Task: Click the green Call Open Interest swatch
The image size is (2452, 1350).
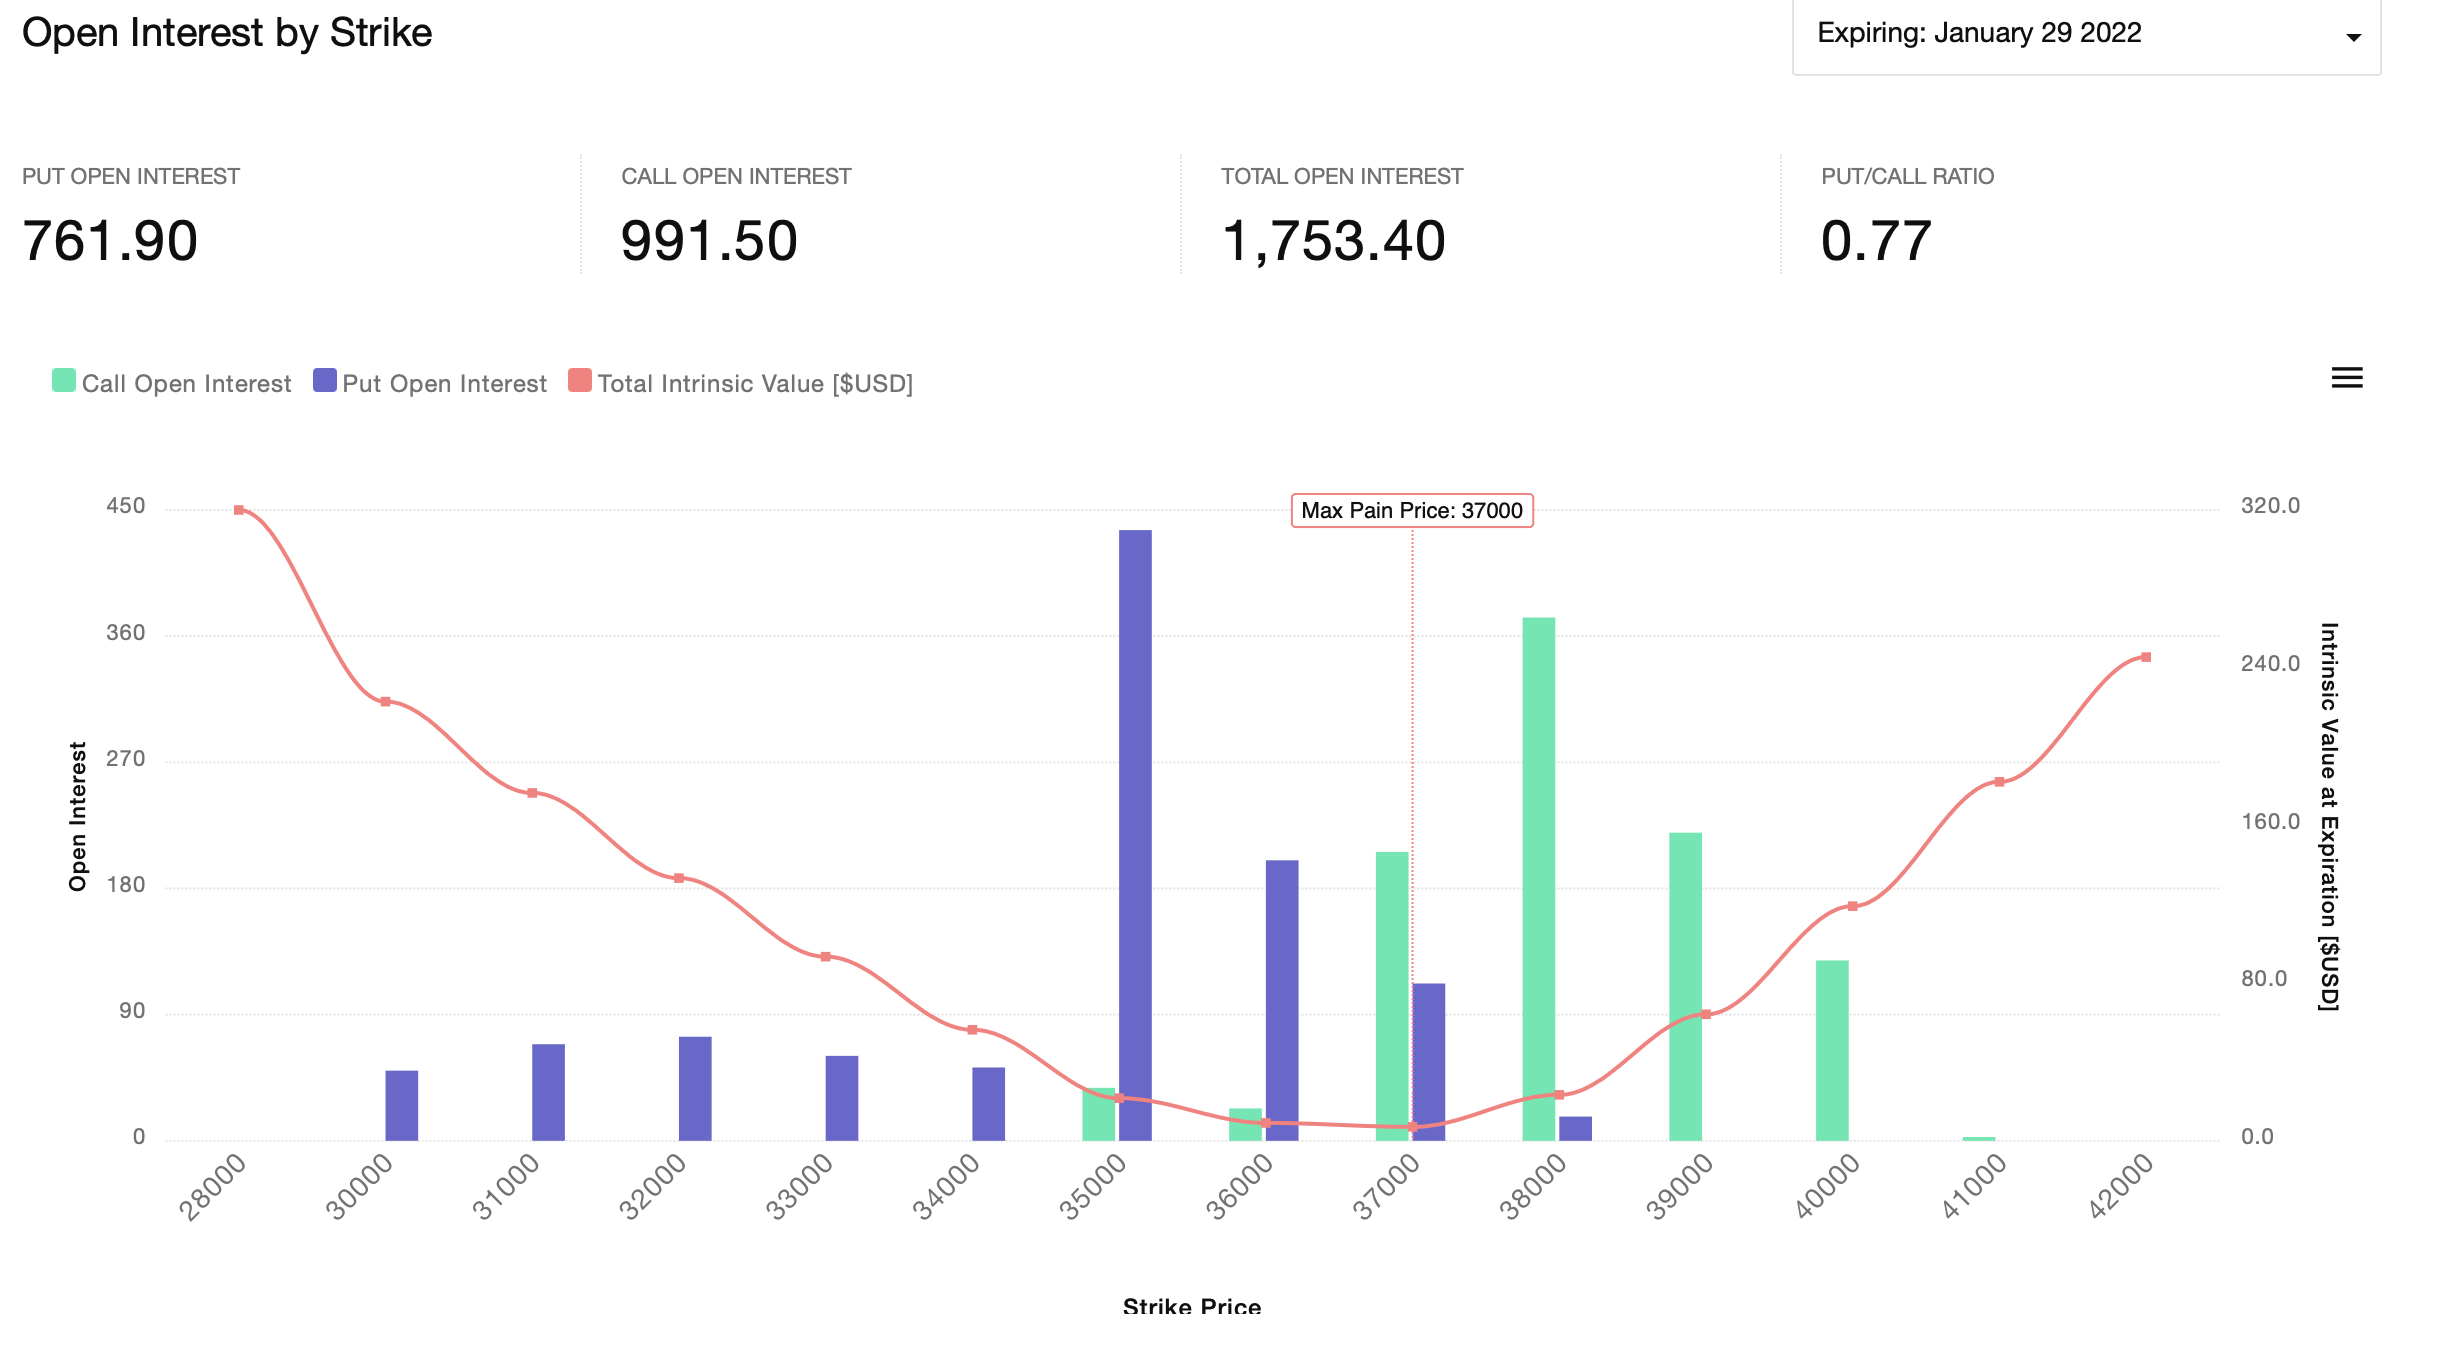Action: click(64, 381)
